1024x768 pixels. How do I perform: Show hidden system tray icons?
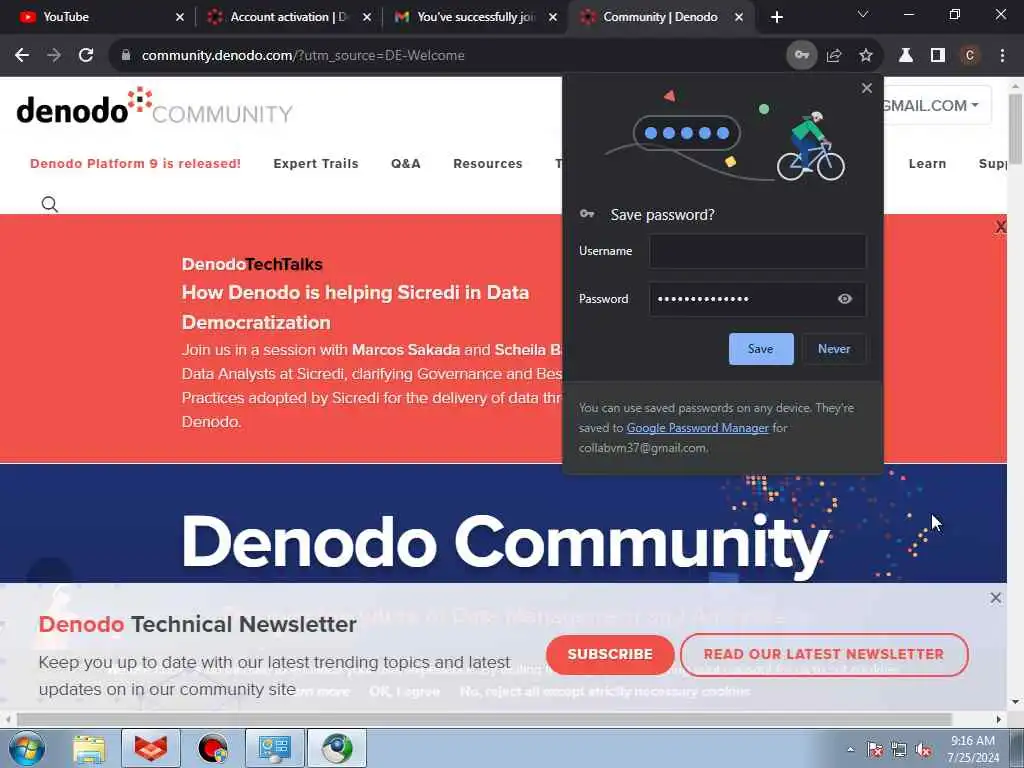pos(850,750)
